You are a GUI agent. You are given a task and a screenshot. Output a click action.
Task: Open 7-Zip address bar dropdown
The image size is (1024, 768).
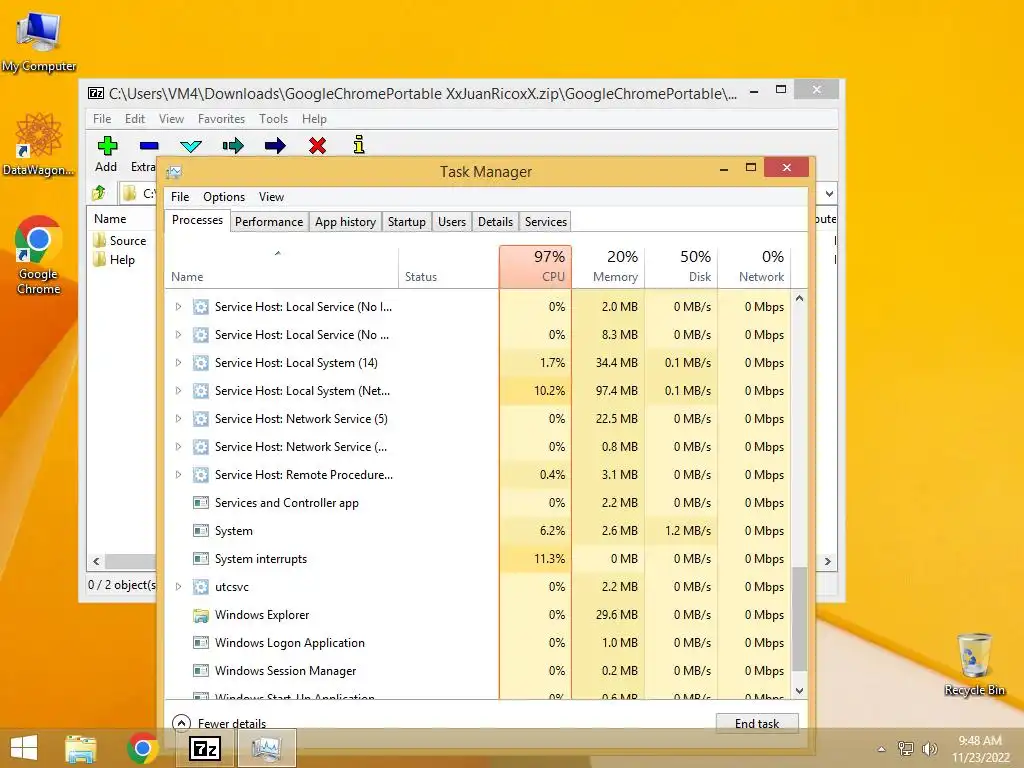point(829,193)
